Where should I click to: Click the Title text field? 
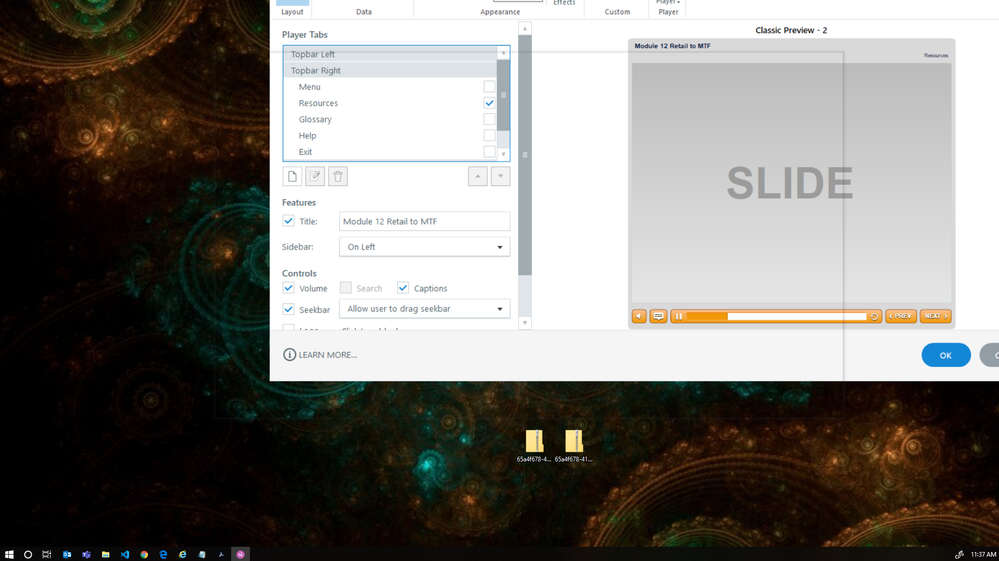424,222
